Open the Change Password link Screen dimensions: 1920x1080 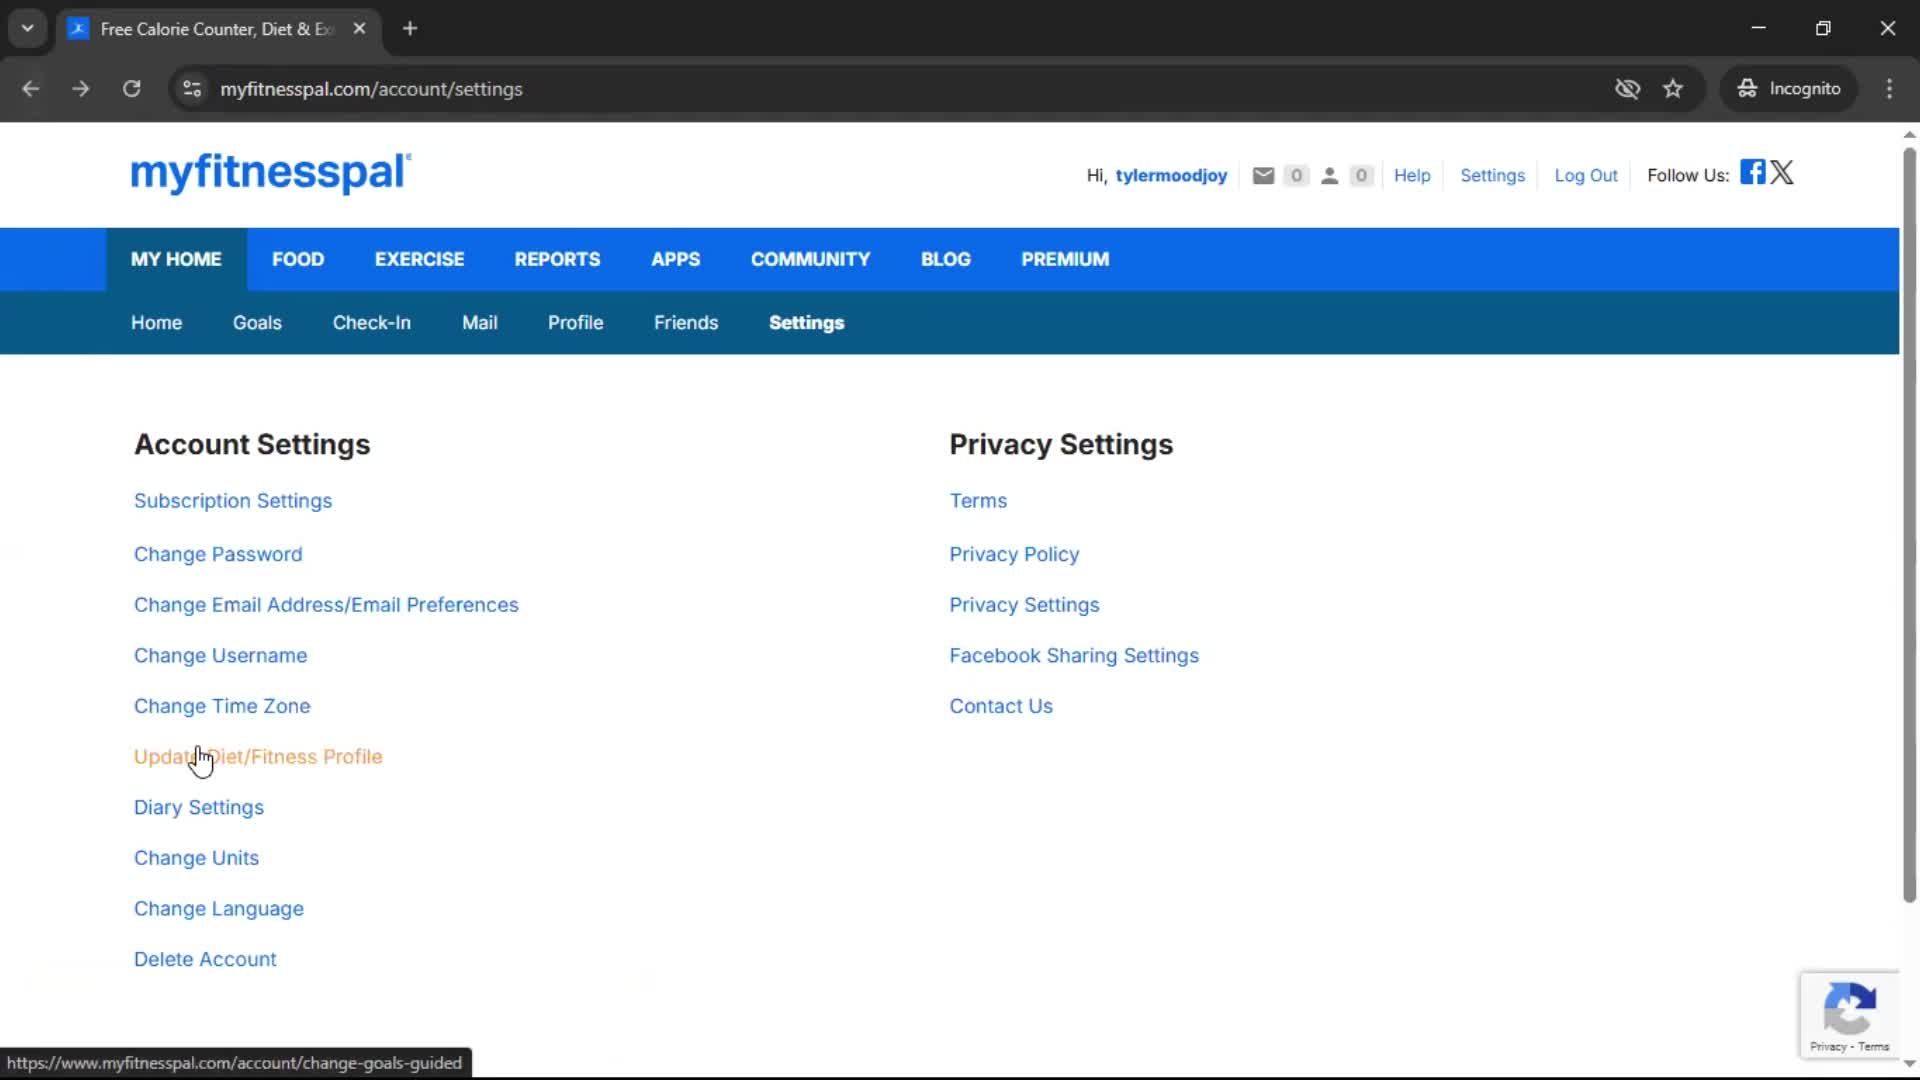pos(218,554)
